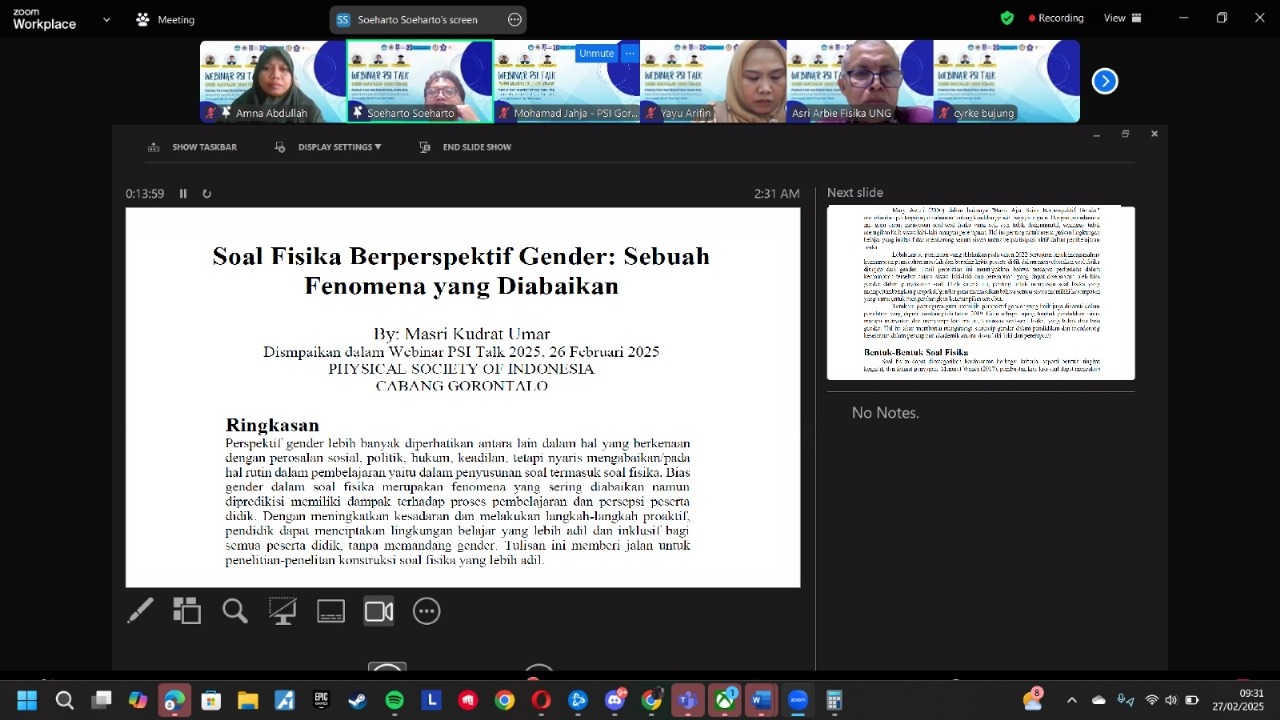
Task: Open the Zoom View menu
Action: tap(1121, 17)
